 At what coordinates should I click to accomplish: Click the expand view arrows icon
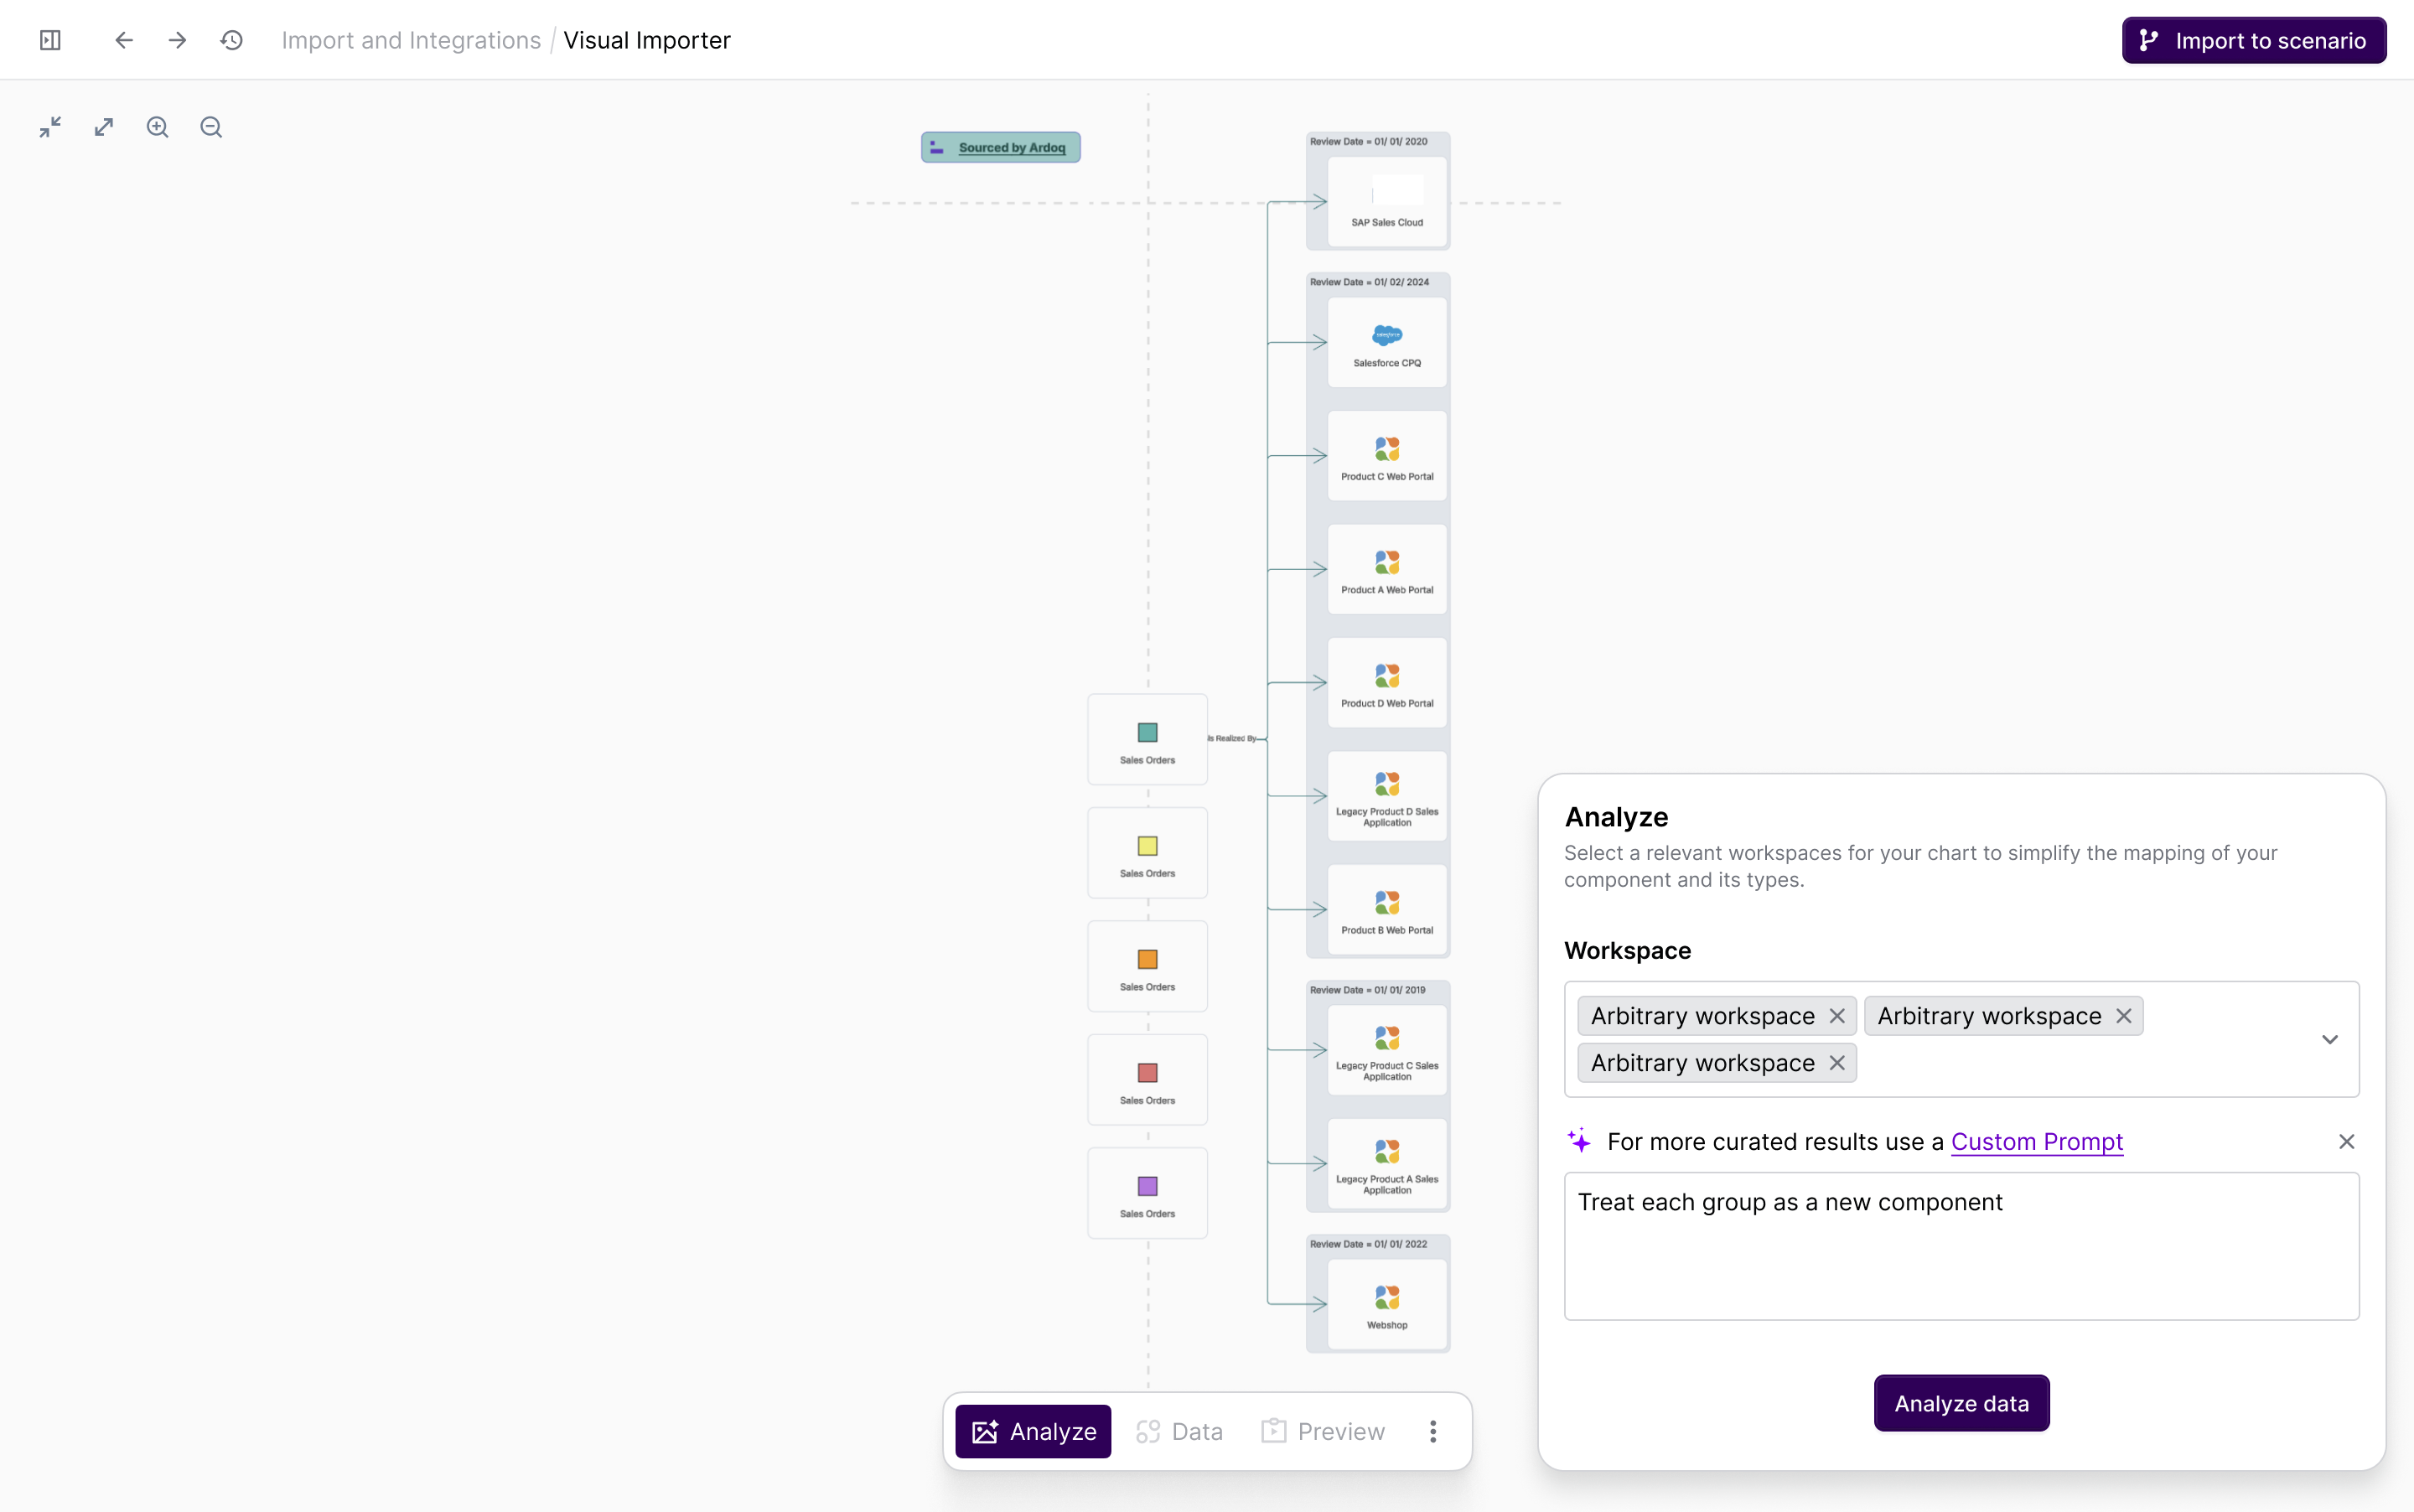(104, 127)
